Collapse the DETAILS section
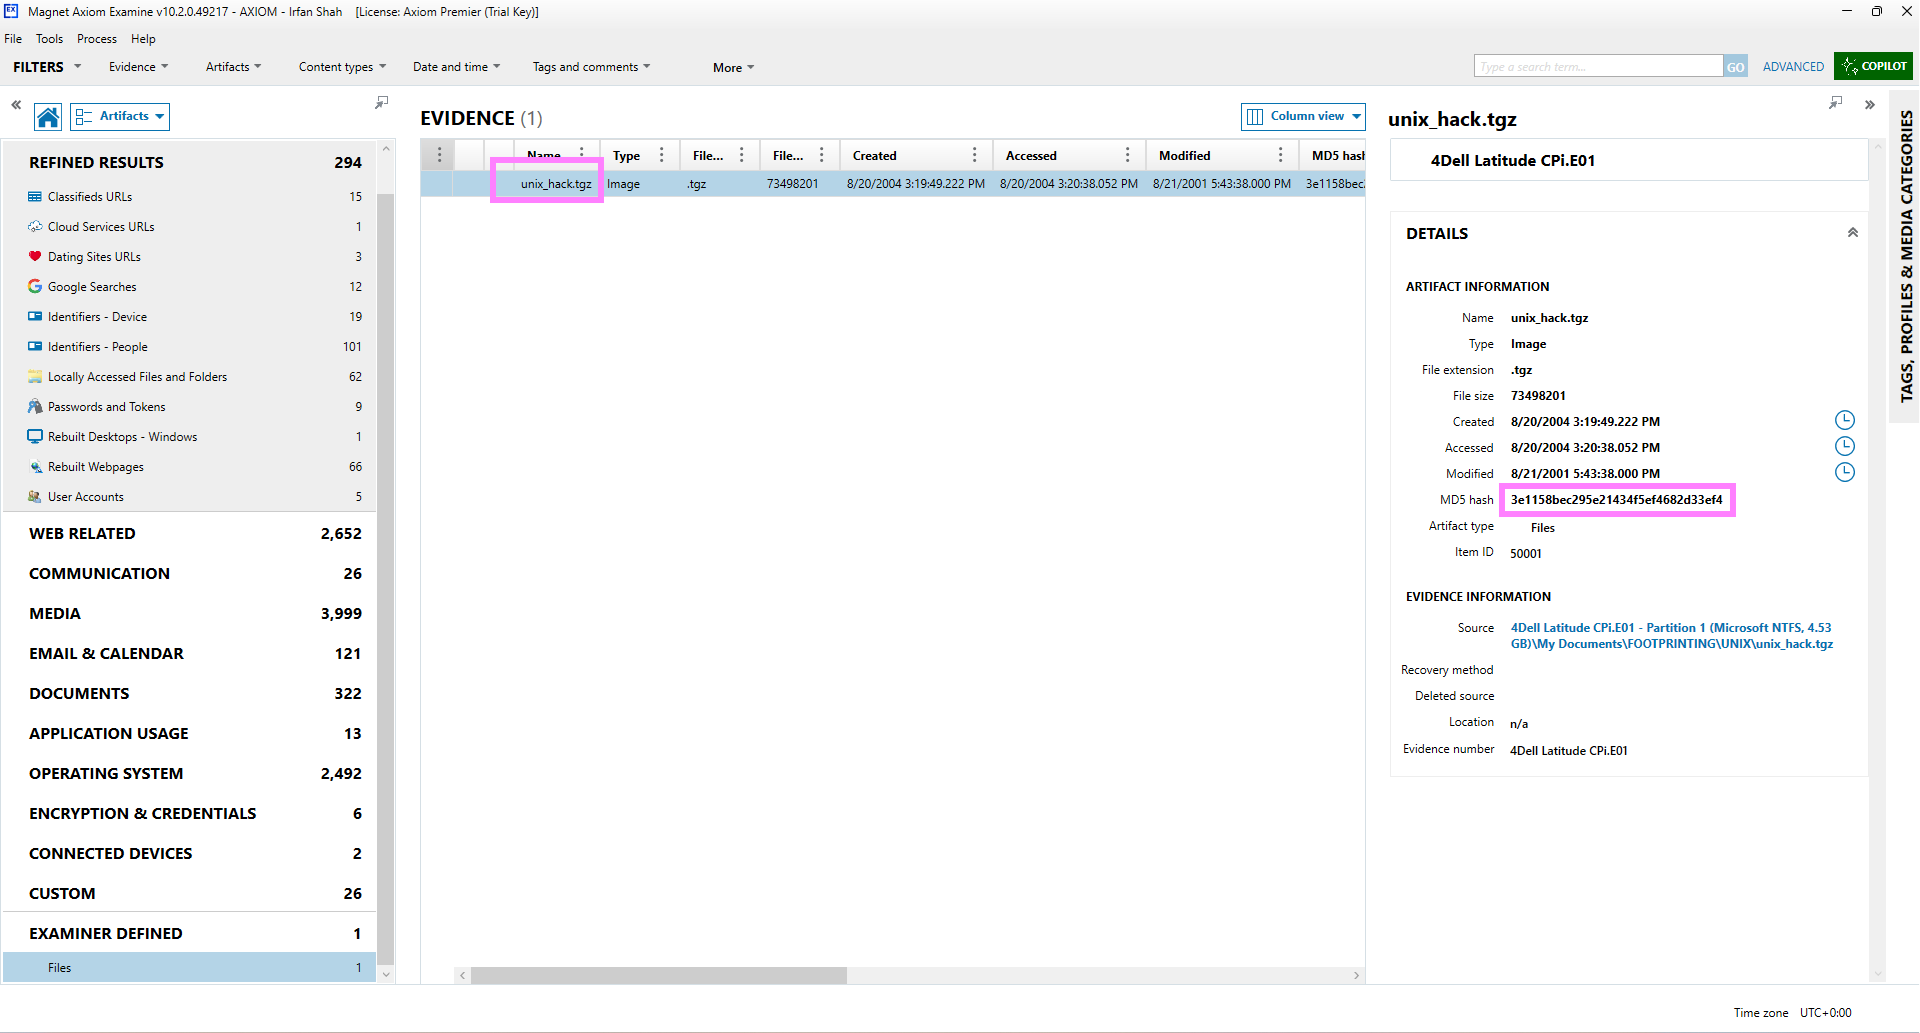This screenshot has width=1920, height=1033. (x=1852, y=233)
